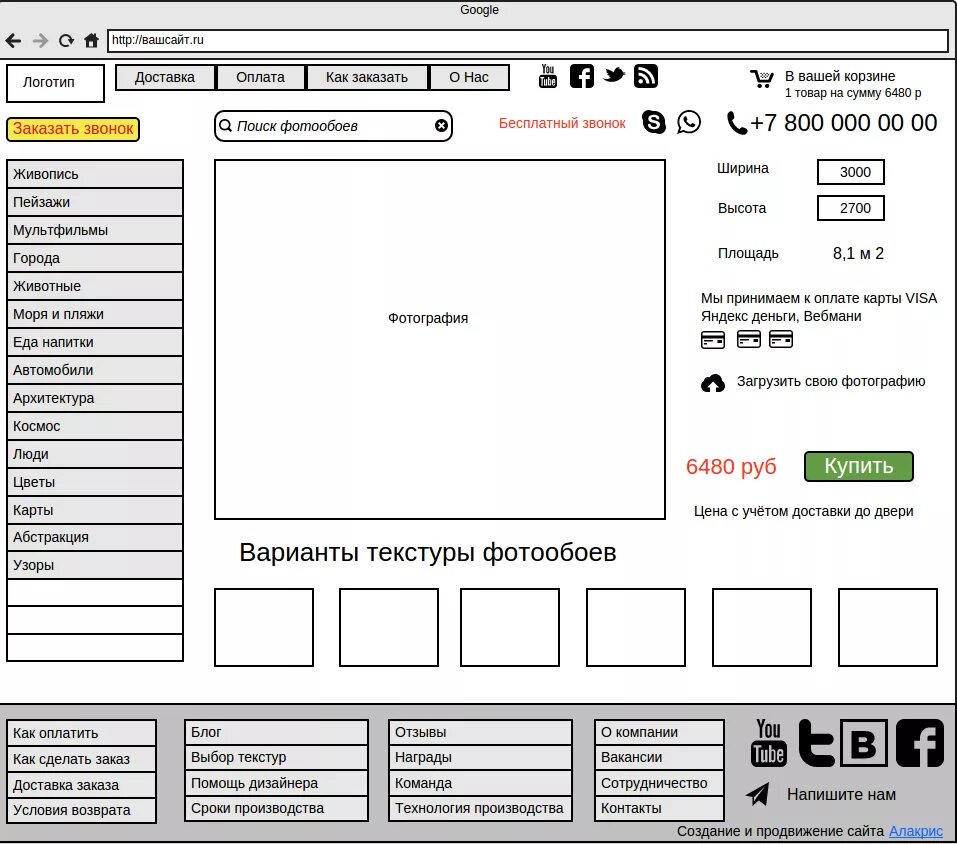The image size is (957, 844).
Task: Open Технология производства footer link
Action: [480, 809]
